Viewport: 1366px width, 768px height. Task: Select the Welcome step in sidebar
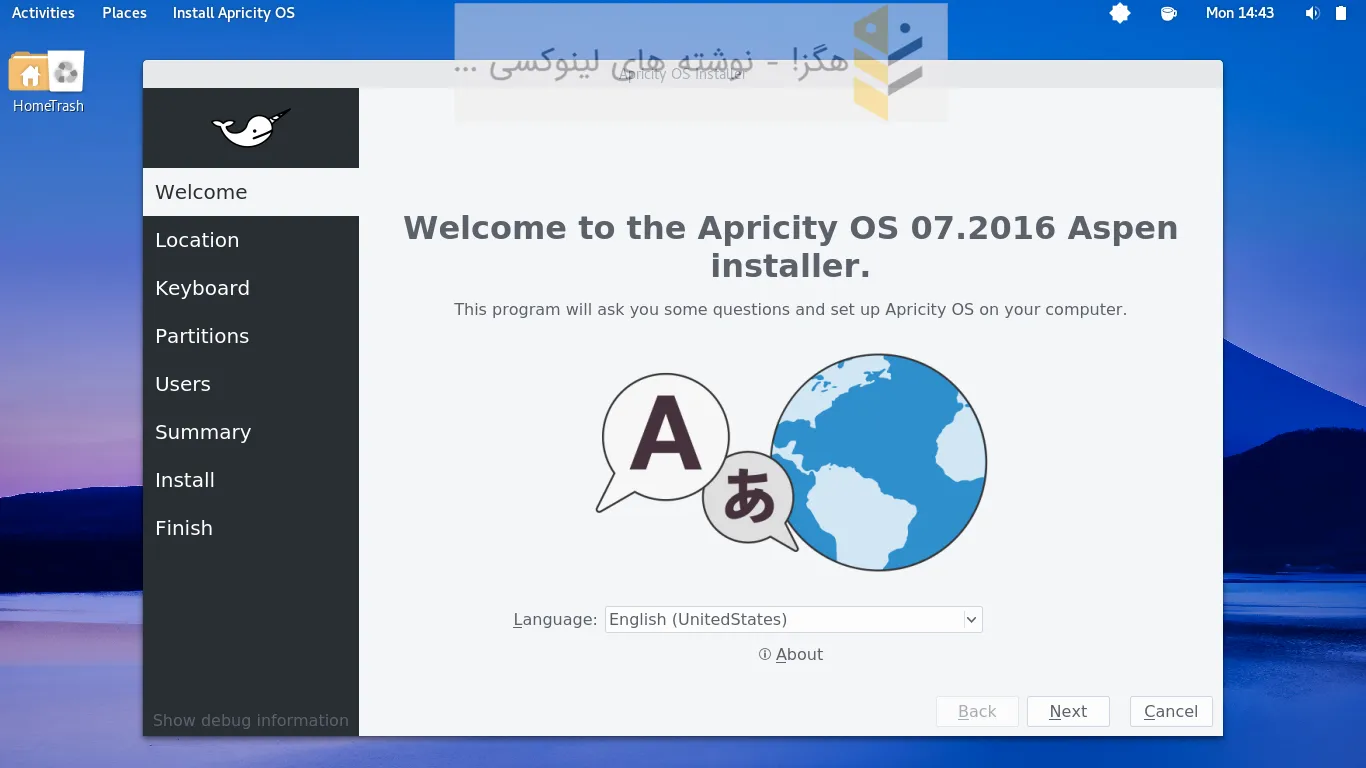(251, 192)
